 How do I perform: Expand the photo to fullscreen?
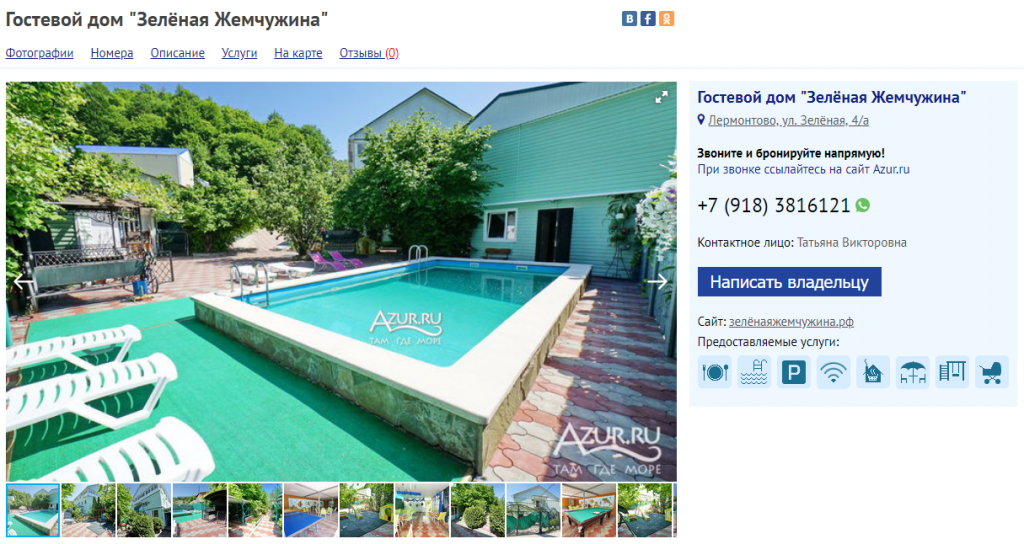click(x=662, y=97)
